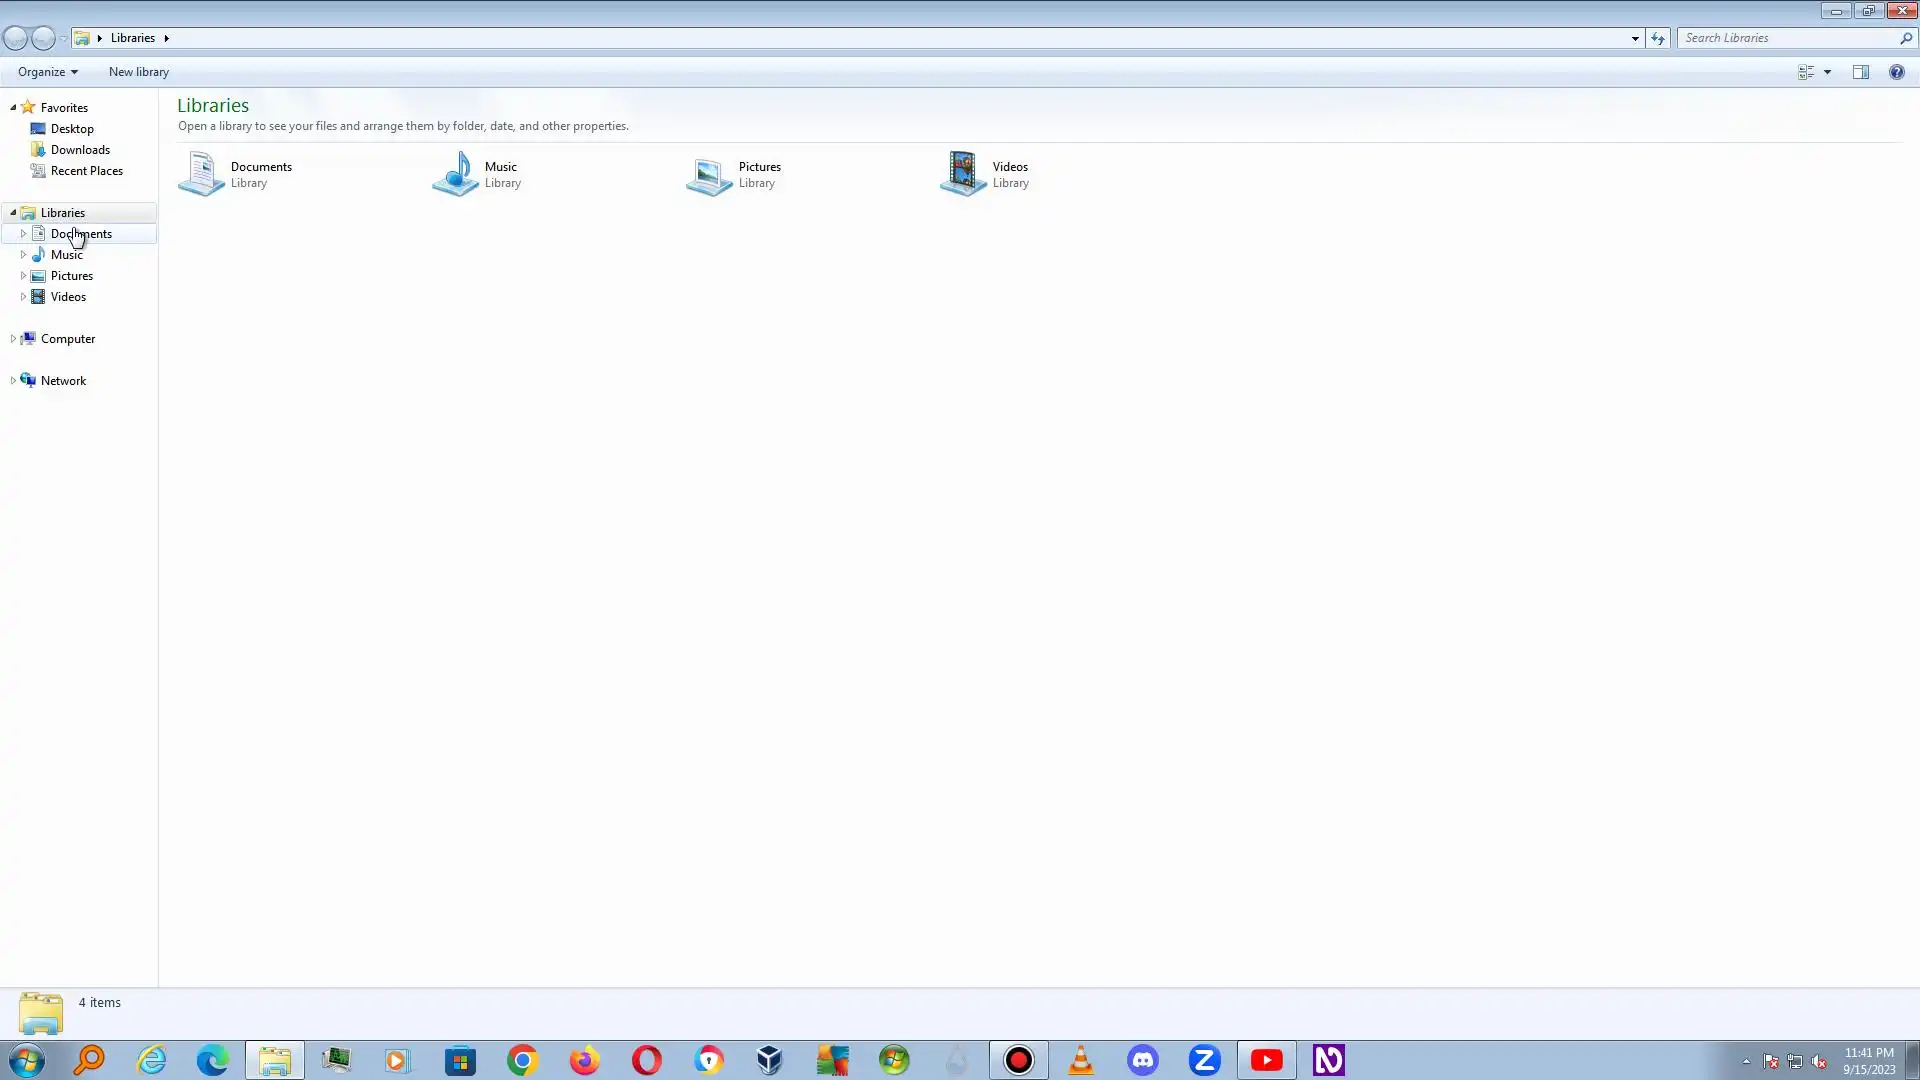Open the Documents library icon

coord(202,174)
